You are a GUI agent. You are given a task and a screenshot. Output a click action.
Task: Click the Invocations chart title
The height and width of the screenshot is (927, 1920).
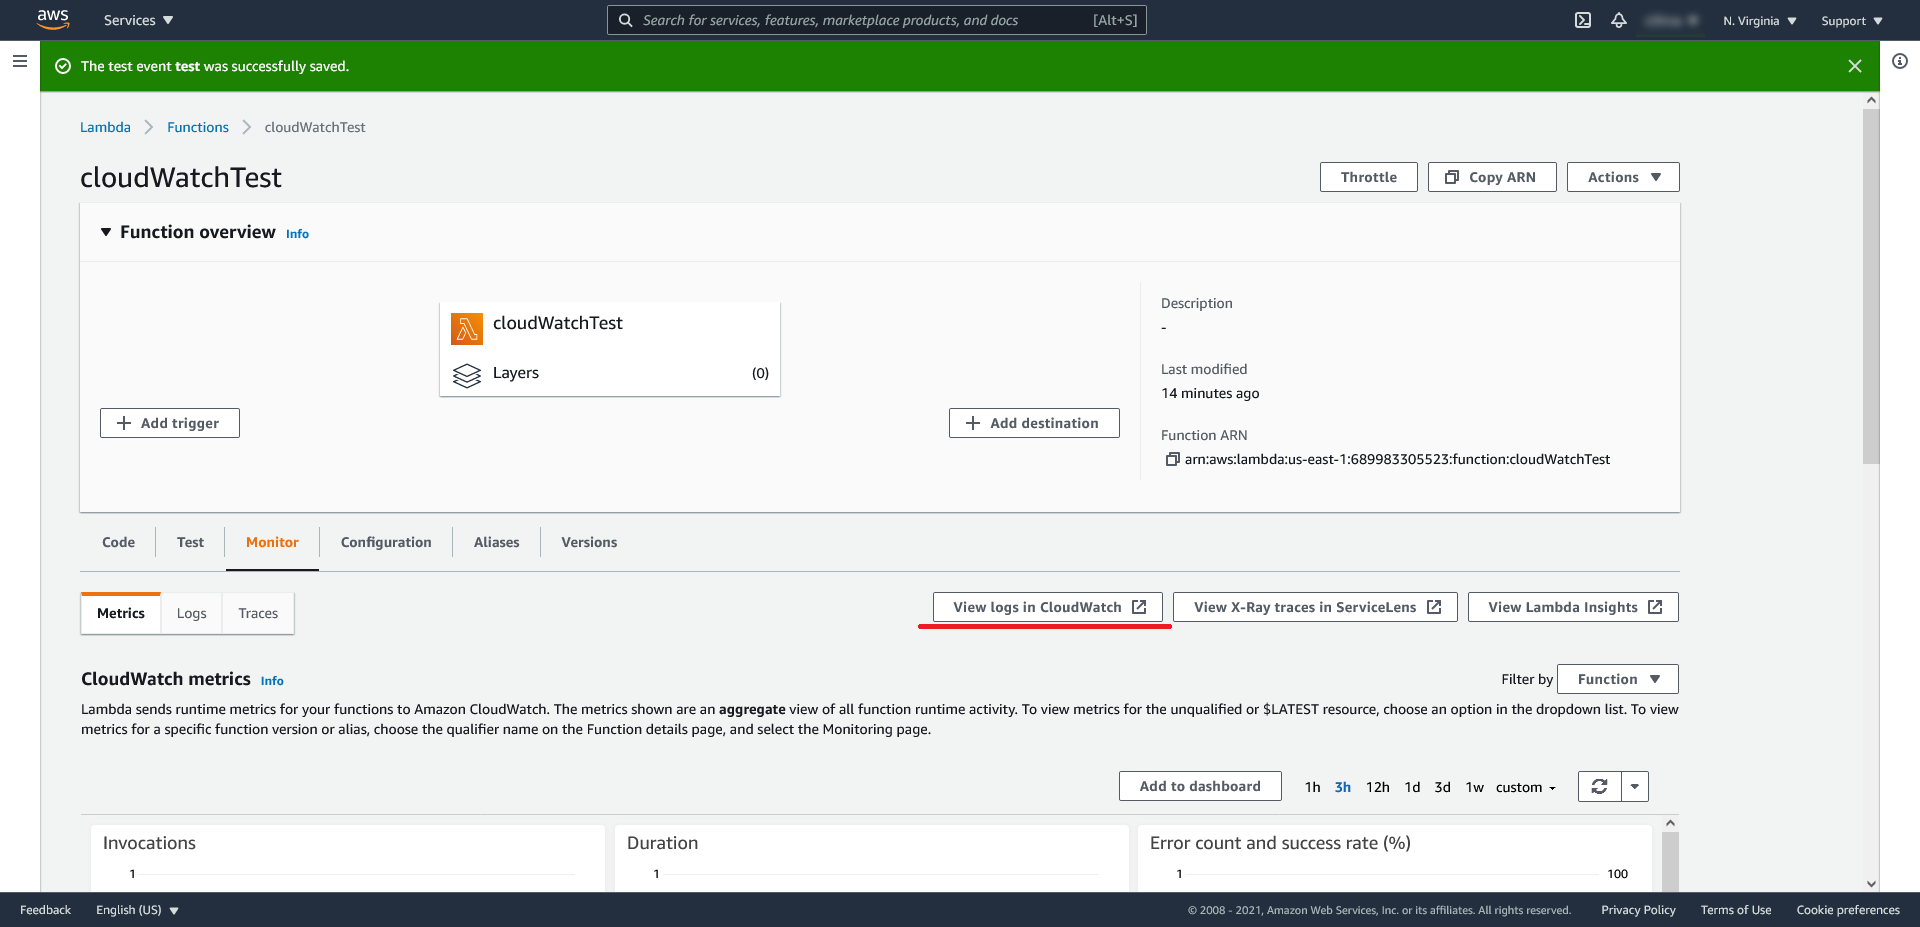point(149,843)
